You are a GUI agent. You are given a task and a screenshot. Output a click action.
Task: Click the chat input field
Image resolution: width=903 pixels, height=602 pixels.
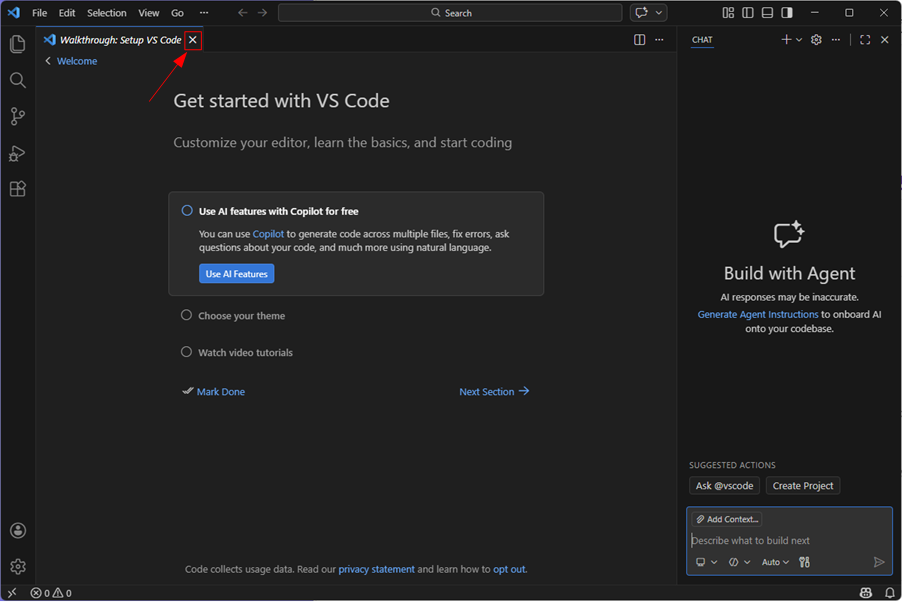click(788, 541)
